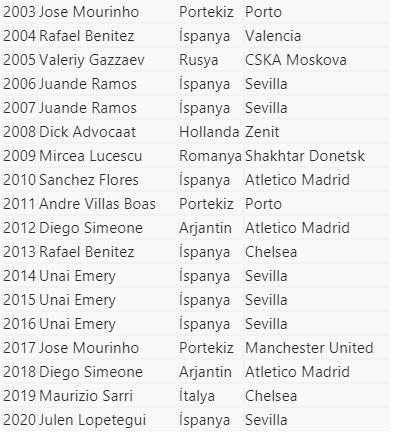
Task: Click the Valeriy Gazzaev name cell
Action: point(92,60)
